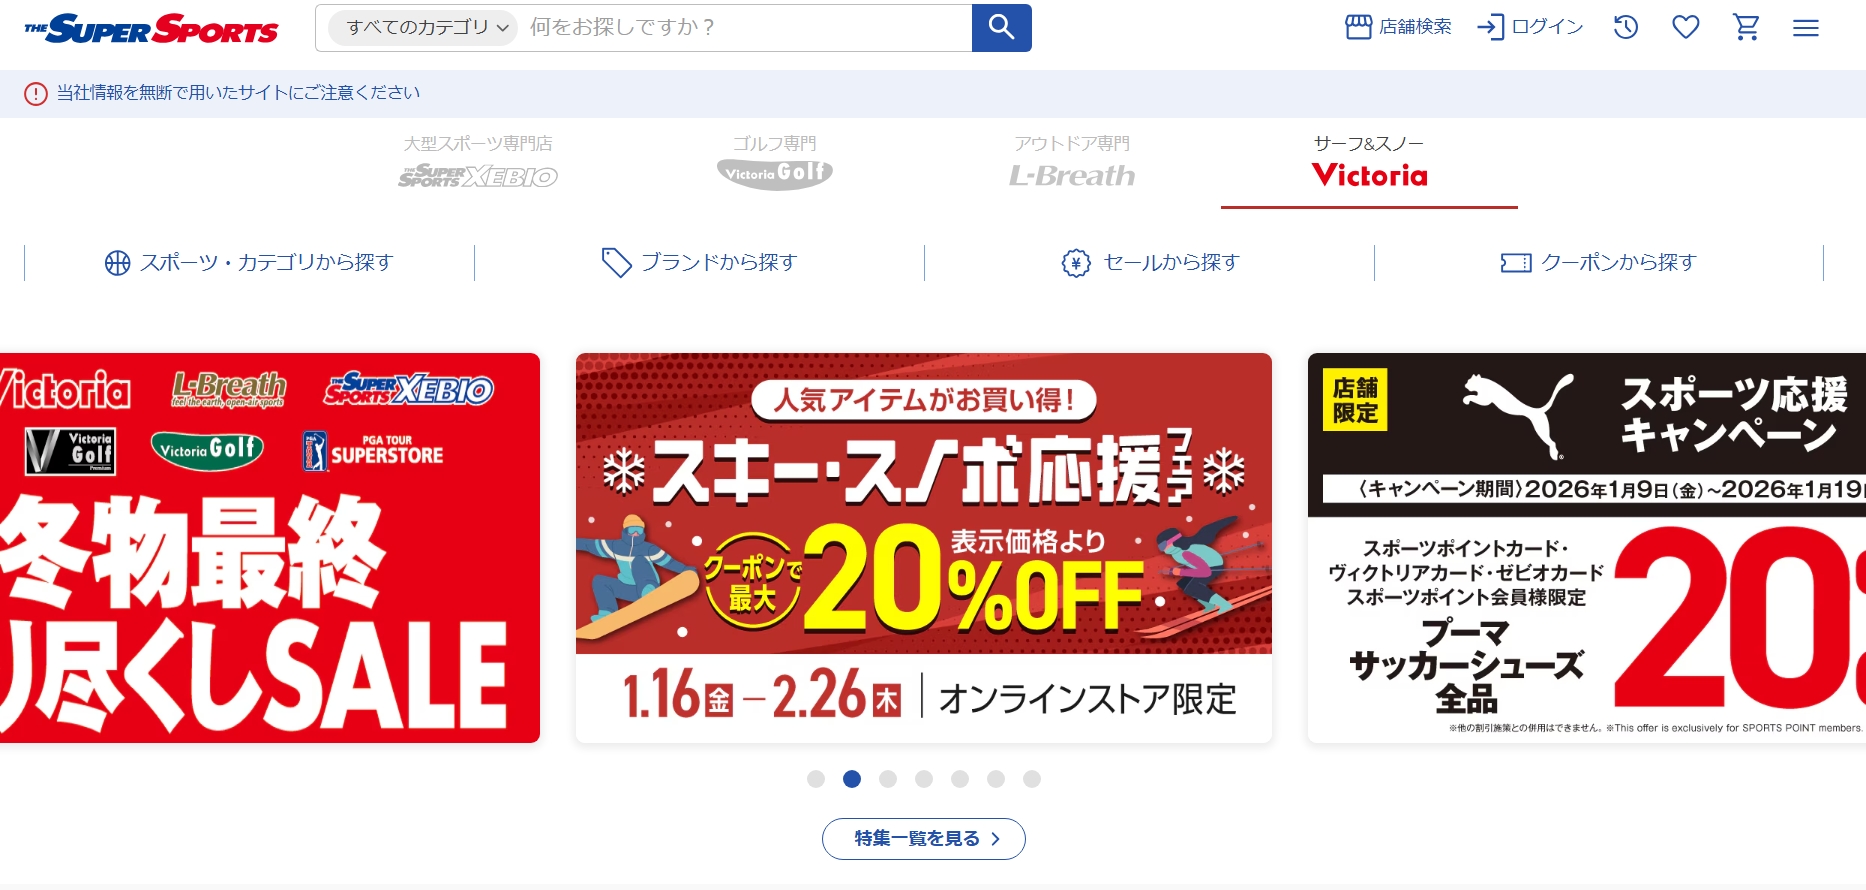This screenshot has width=1866, height=890.
Task: Open the hamburger menu
Action: (x=1806, y=28)
